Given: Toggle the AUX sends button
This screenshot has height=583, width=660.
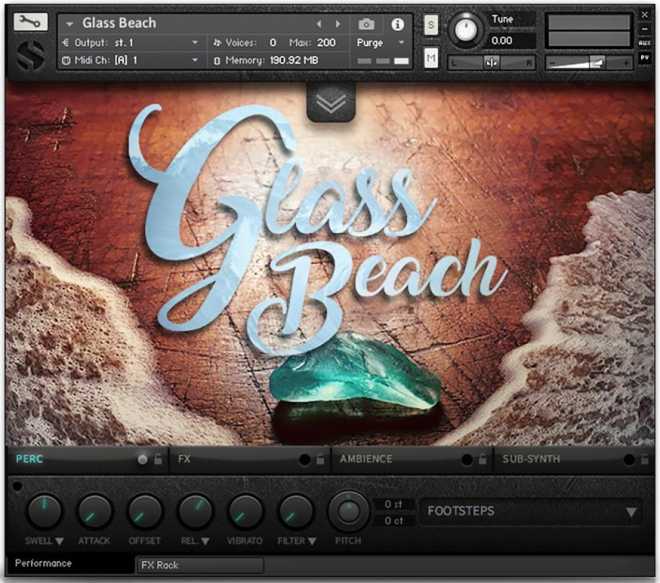Looking at the screenshot, I should coord(644,43).
